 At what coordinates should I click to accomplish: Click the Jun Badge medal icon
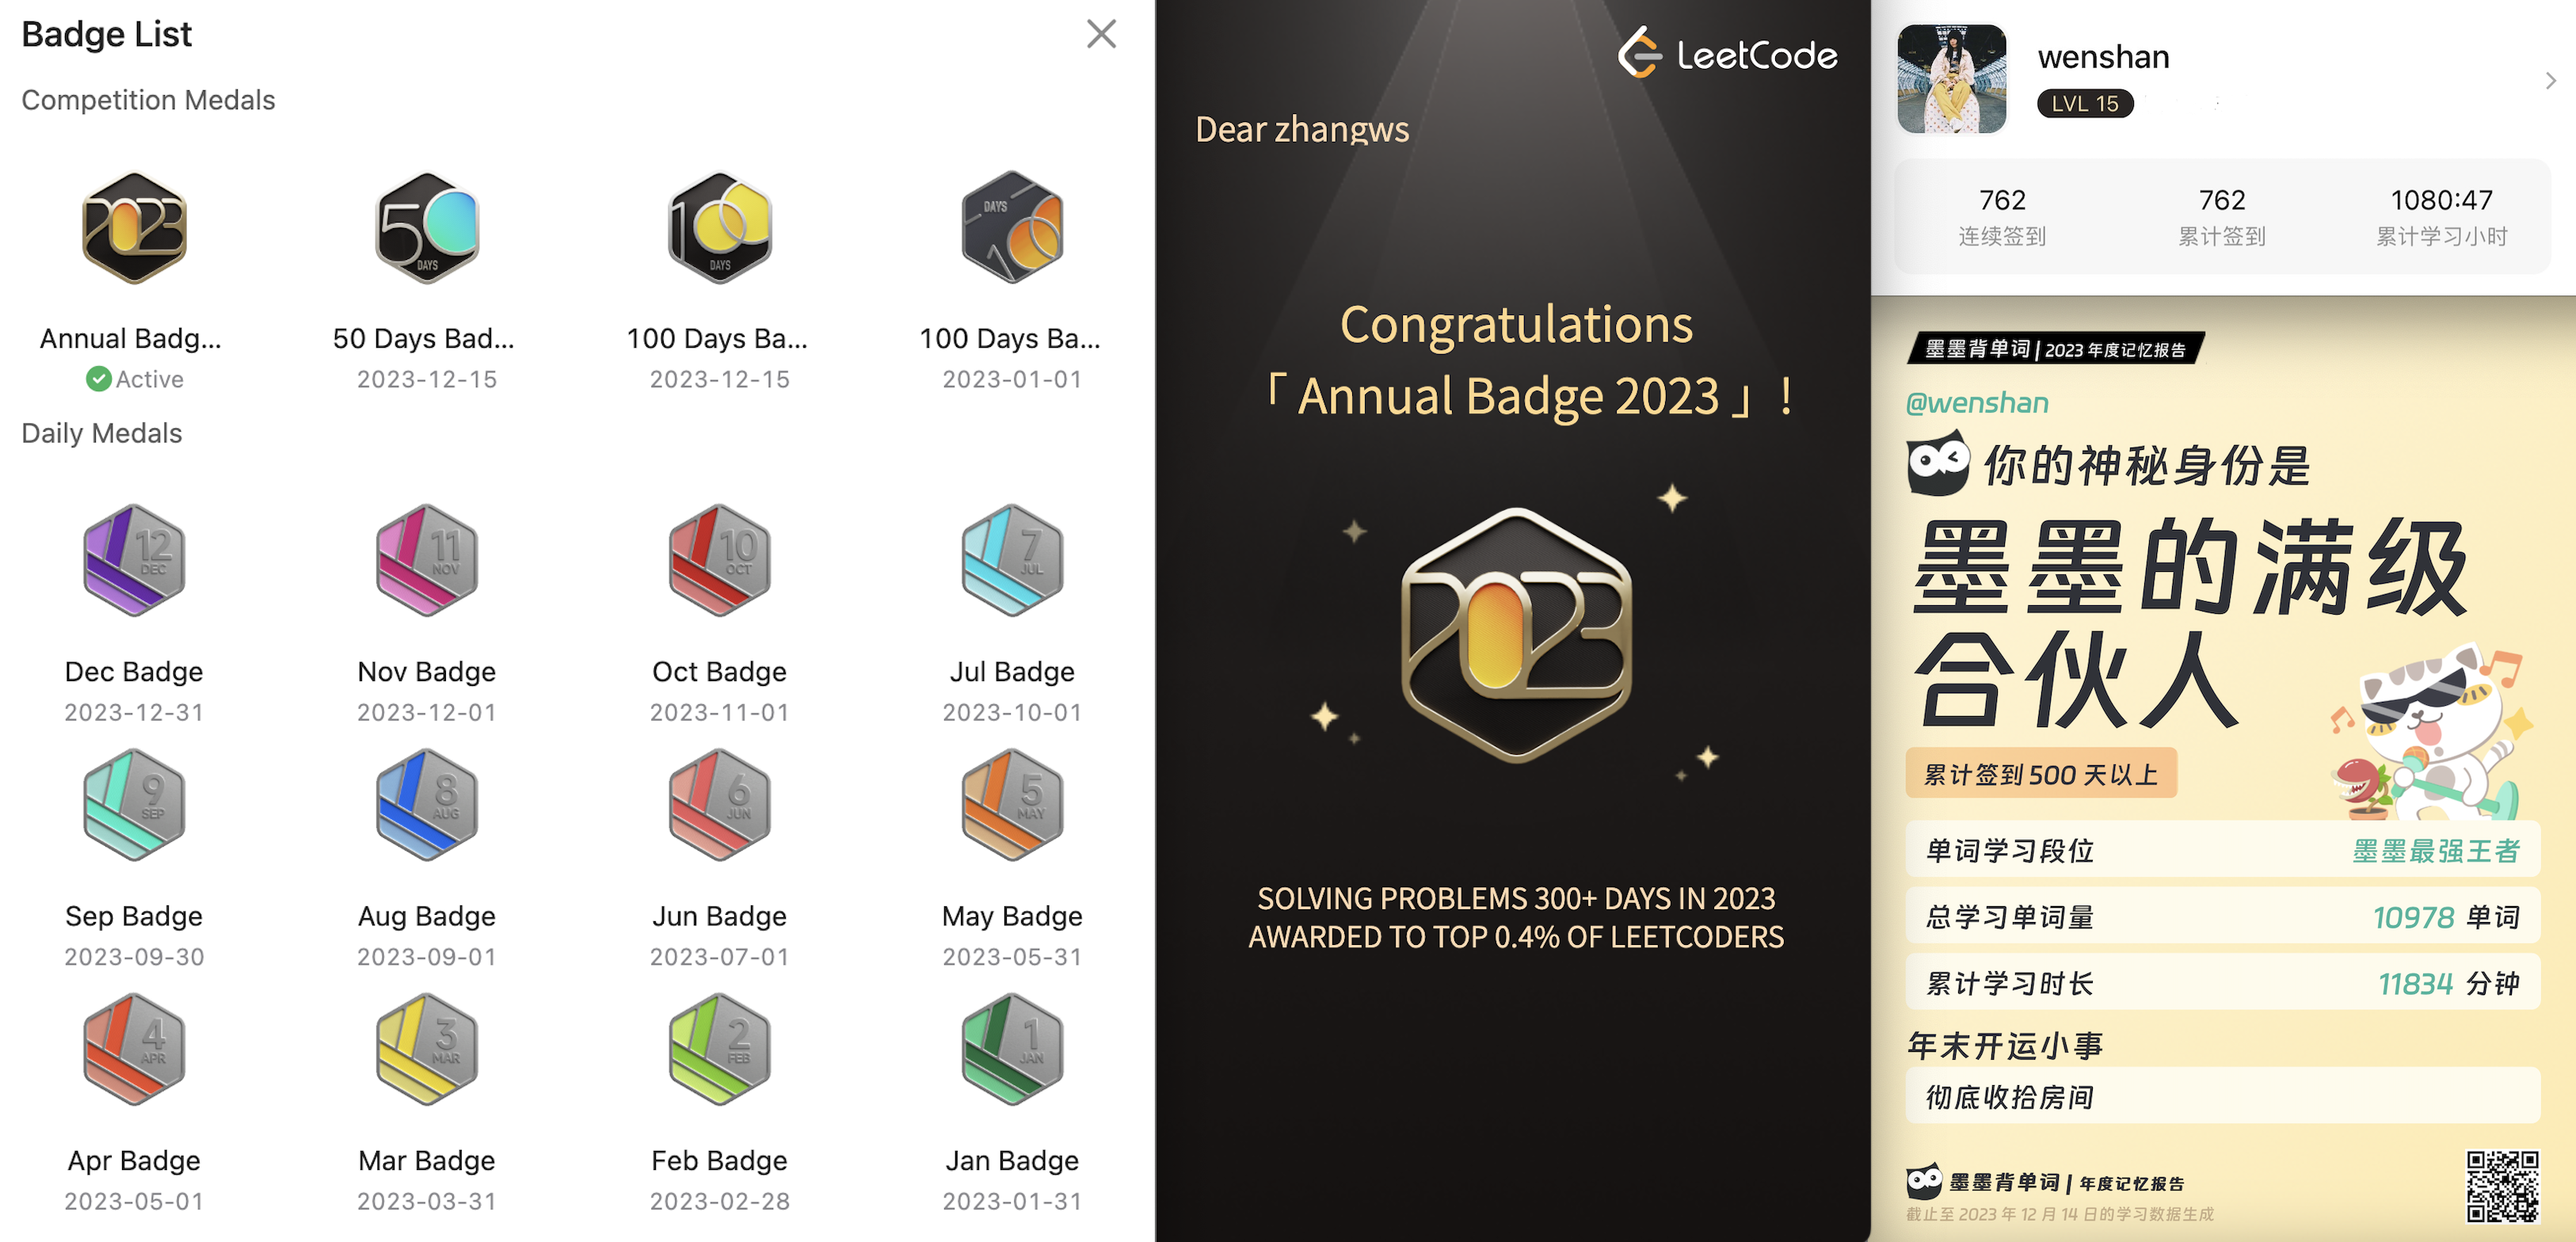point(720,805)
